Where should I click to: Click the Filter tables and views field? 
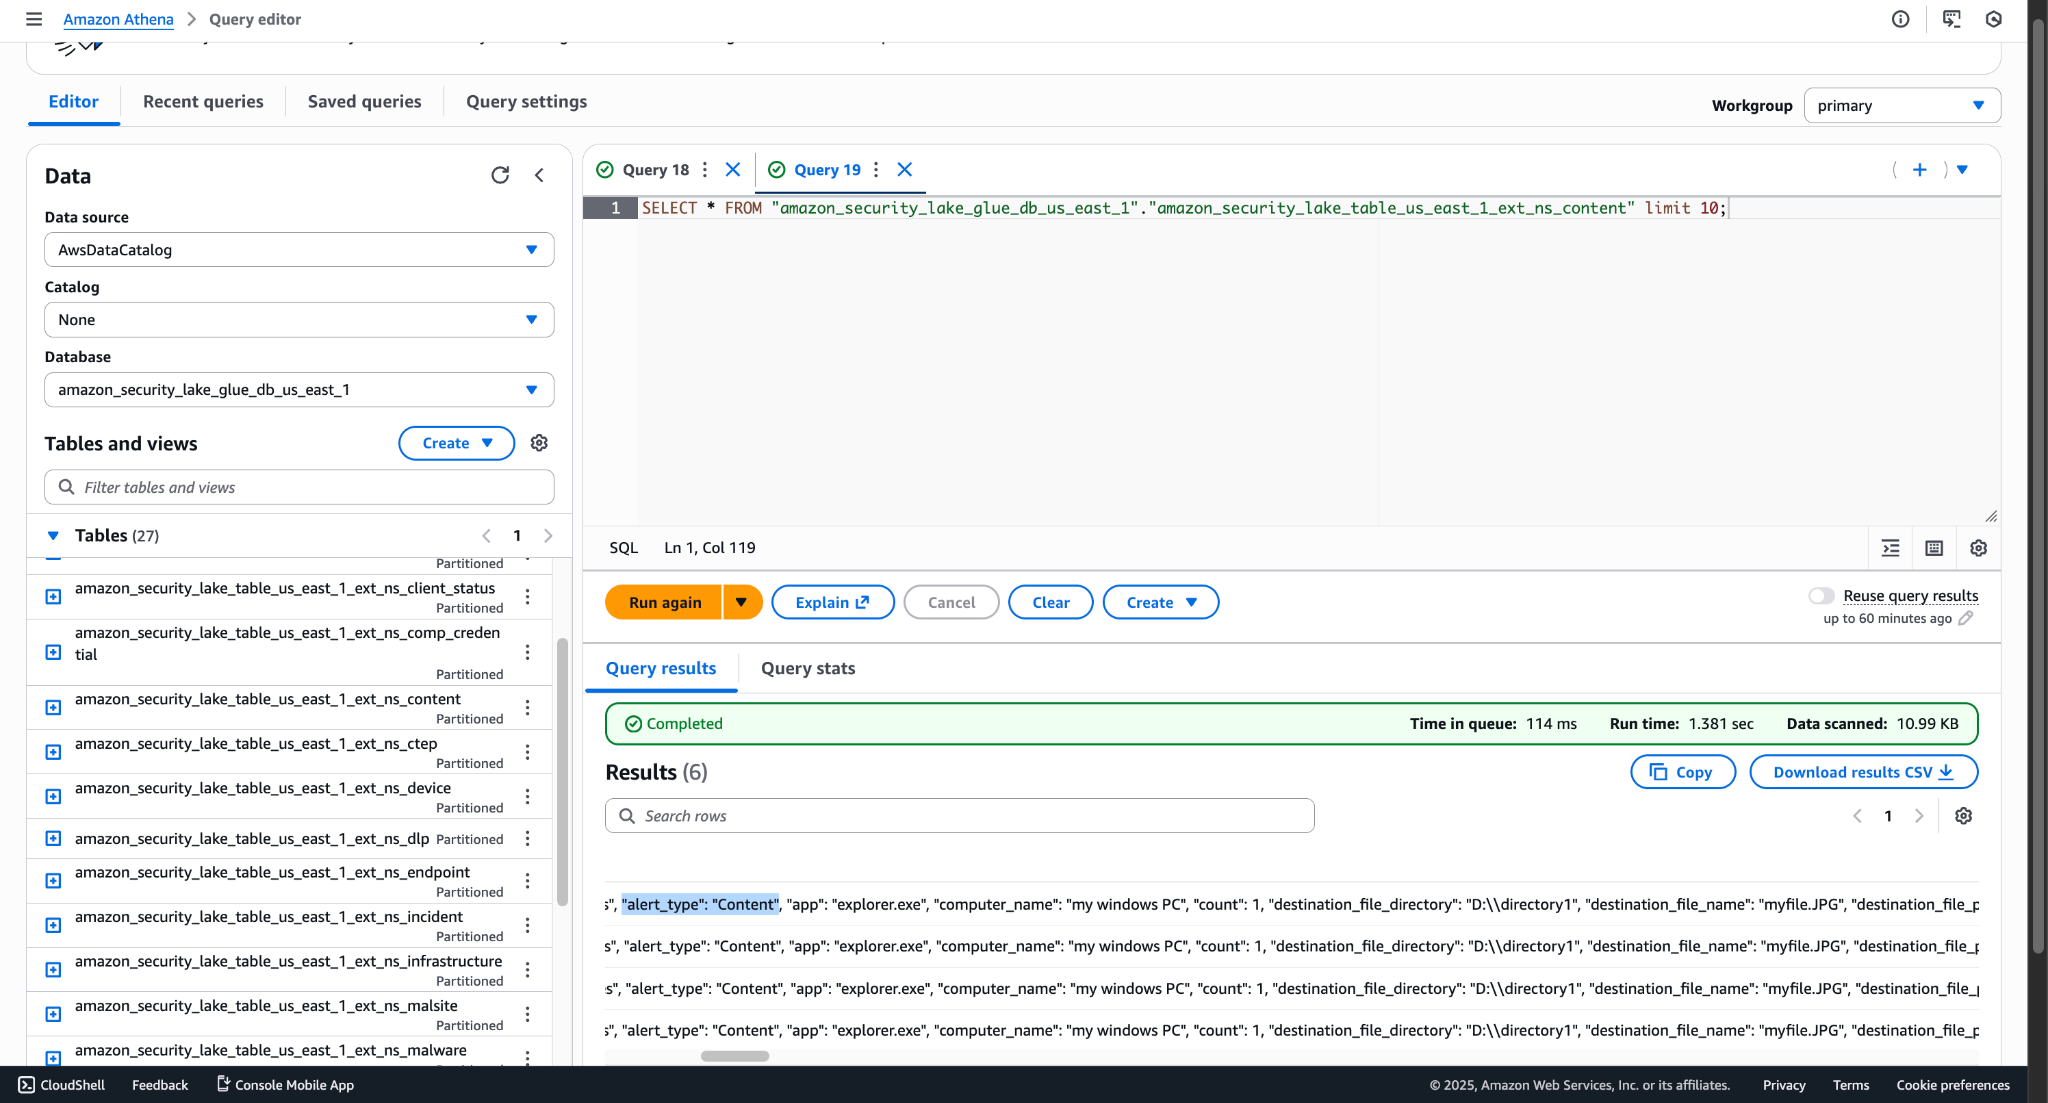tap(299, 487)
